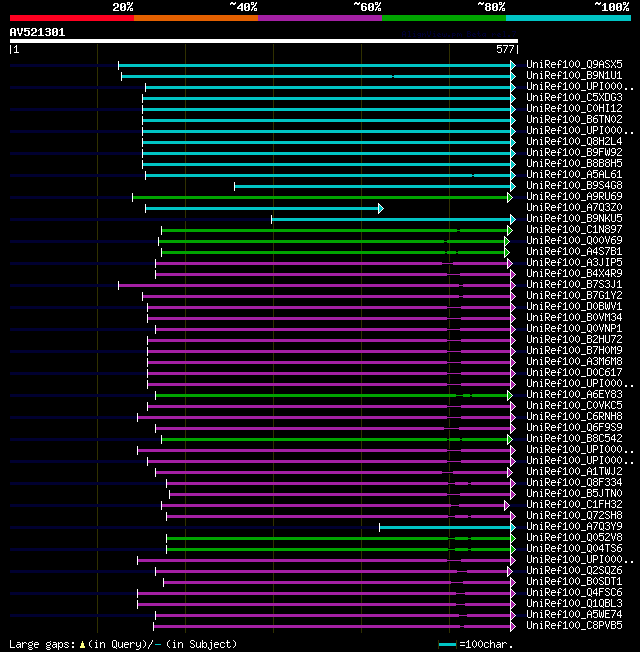The height and width of the screenshot is (652, 640).
Task: Select the UniRef100_C8PVB5 label
Action: 574,626
